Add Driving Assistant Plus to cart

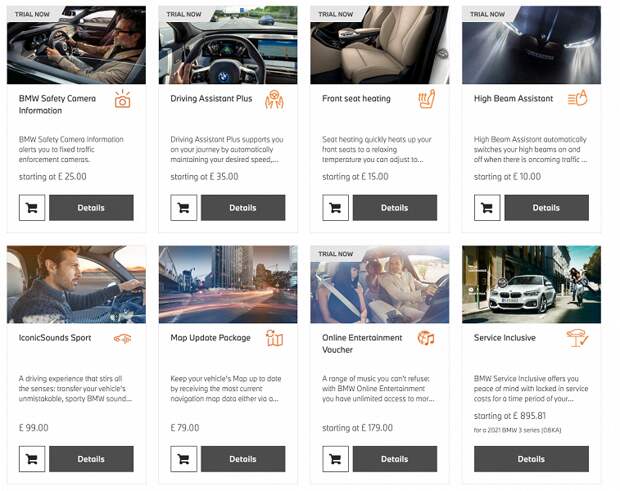tap(183, 208)
